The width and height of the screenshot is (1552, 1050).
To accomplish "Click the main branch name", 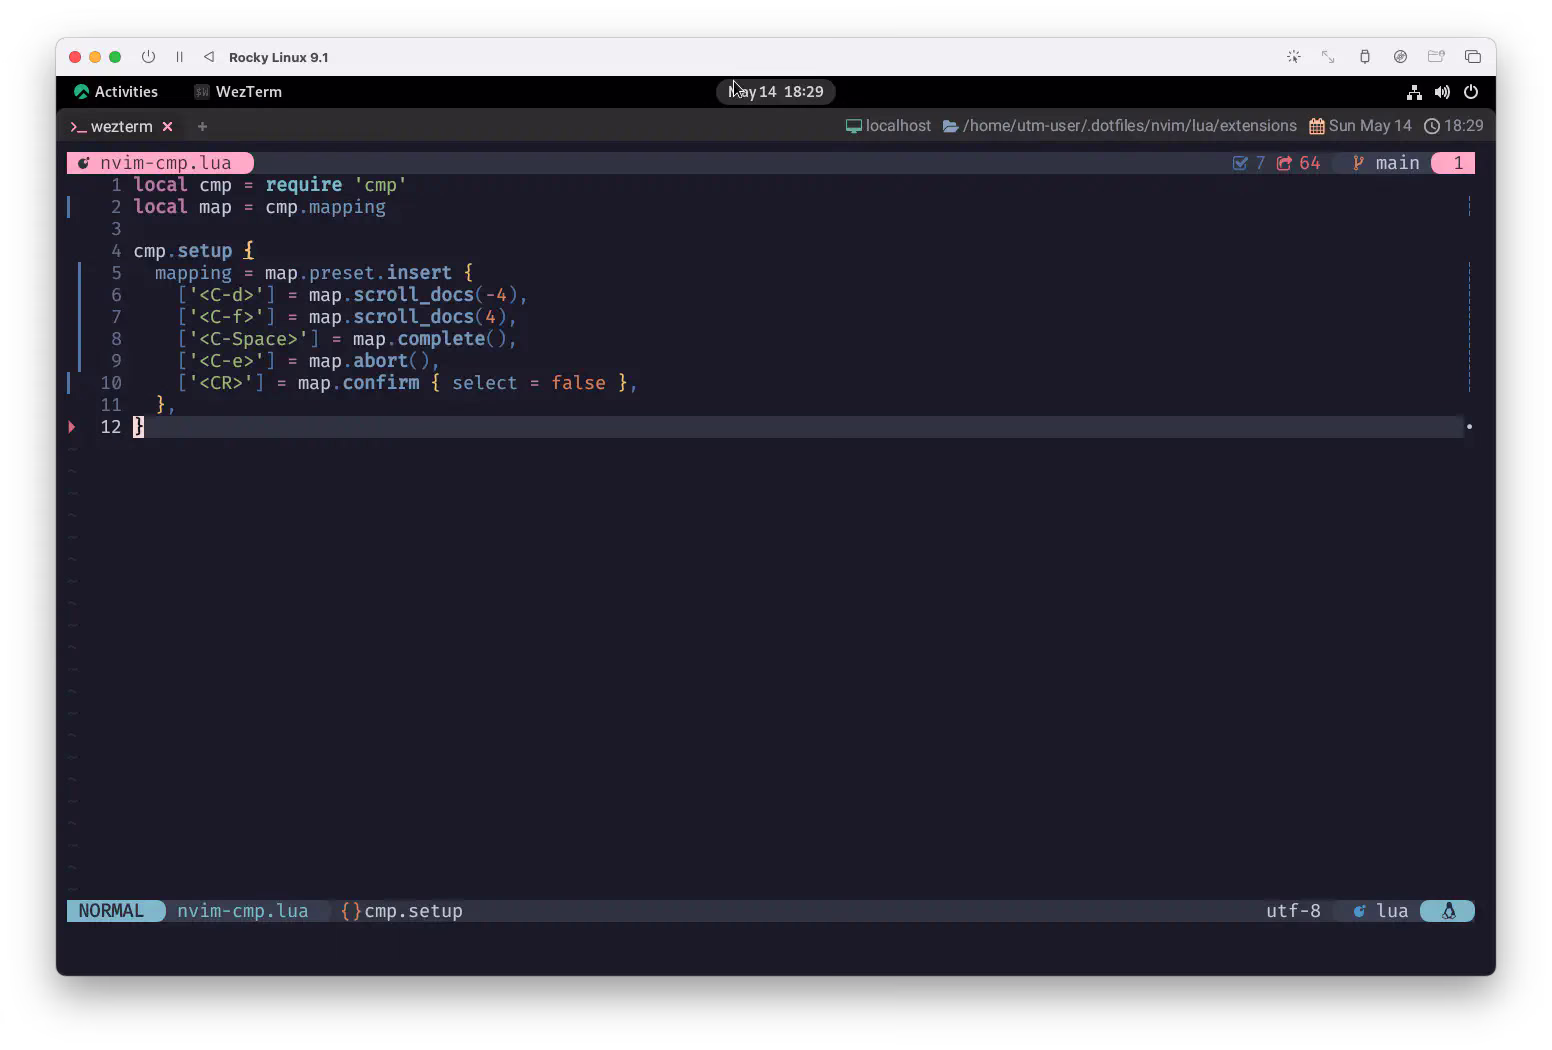I will 1397,163.
